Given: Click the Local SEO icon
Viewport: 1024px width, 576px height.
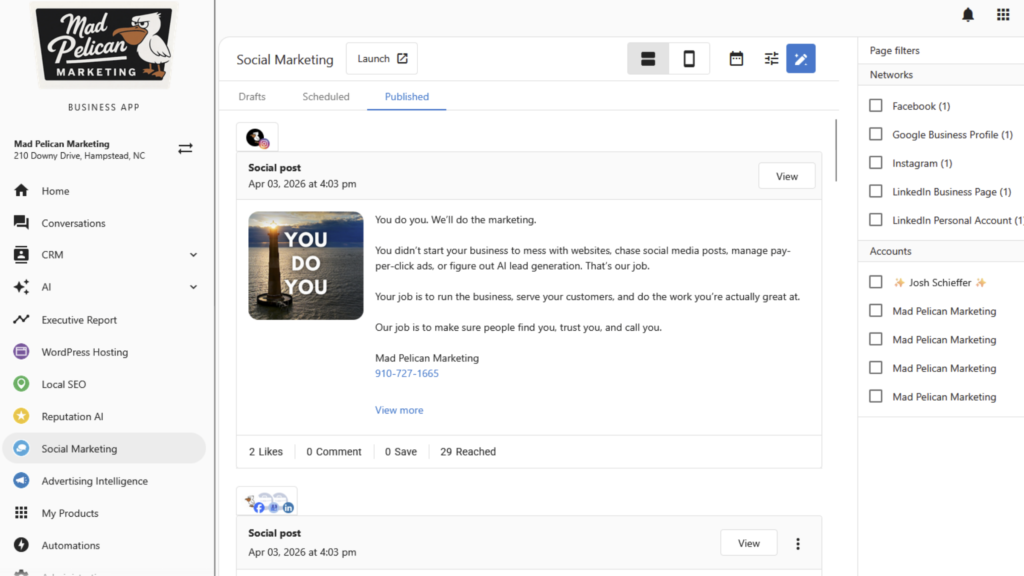Looking at the screenshot, I should click(x=21, y=384).
